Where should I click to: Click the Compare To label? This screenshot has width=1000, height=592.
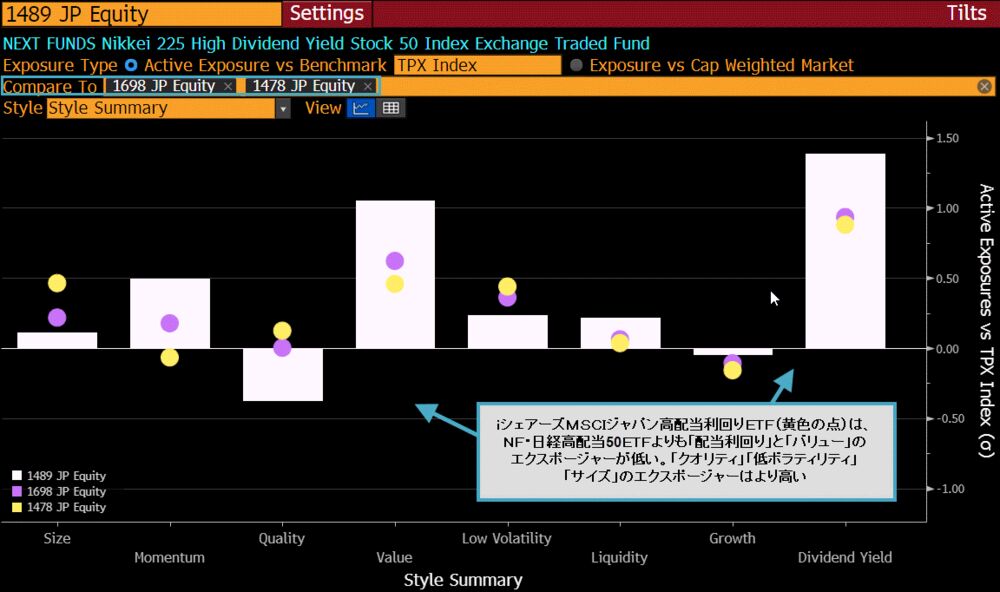(50, 86)
